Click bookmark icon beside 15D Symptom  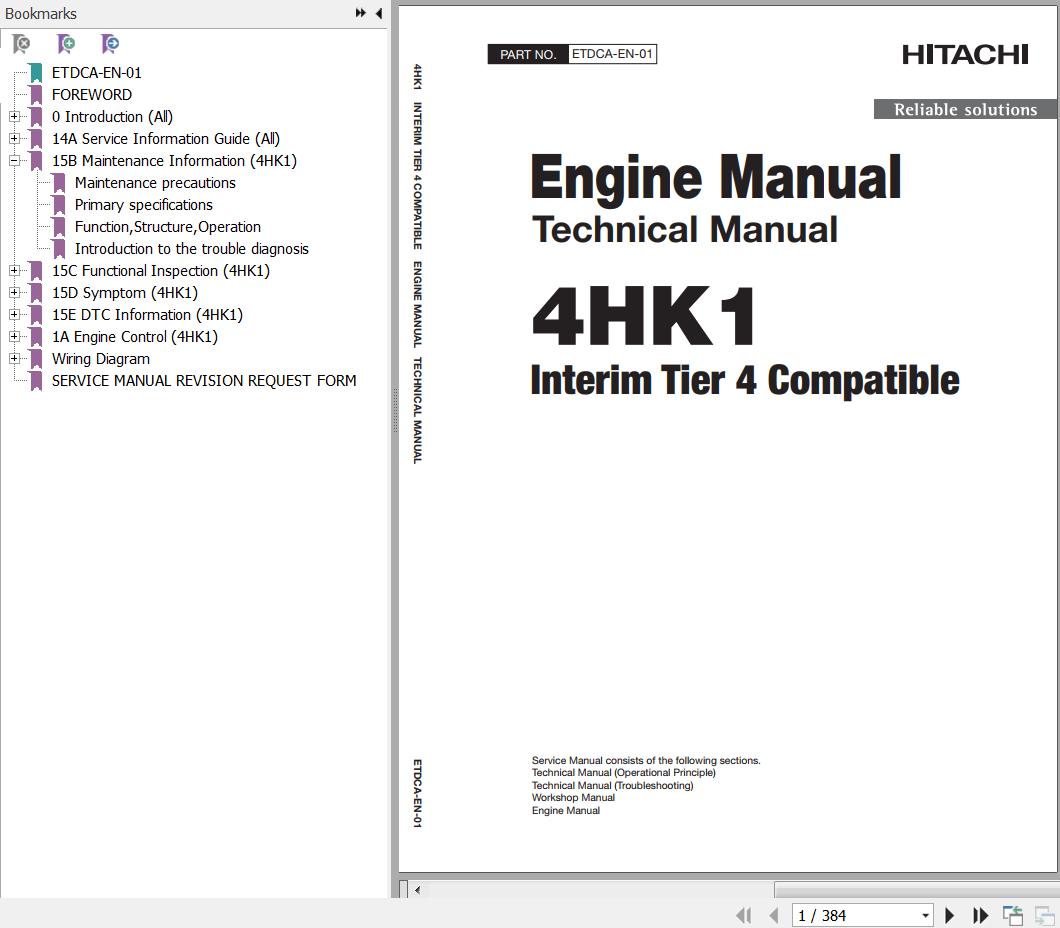pos(36,293)
